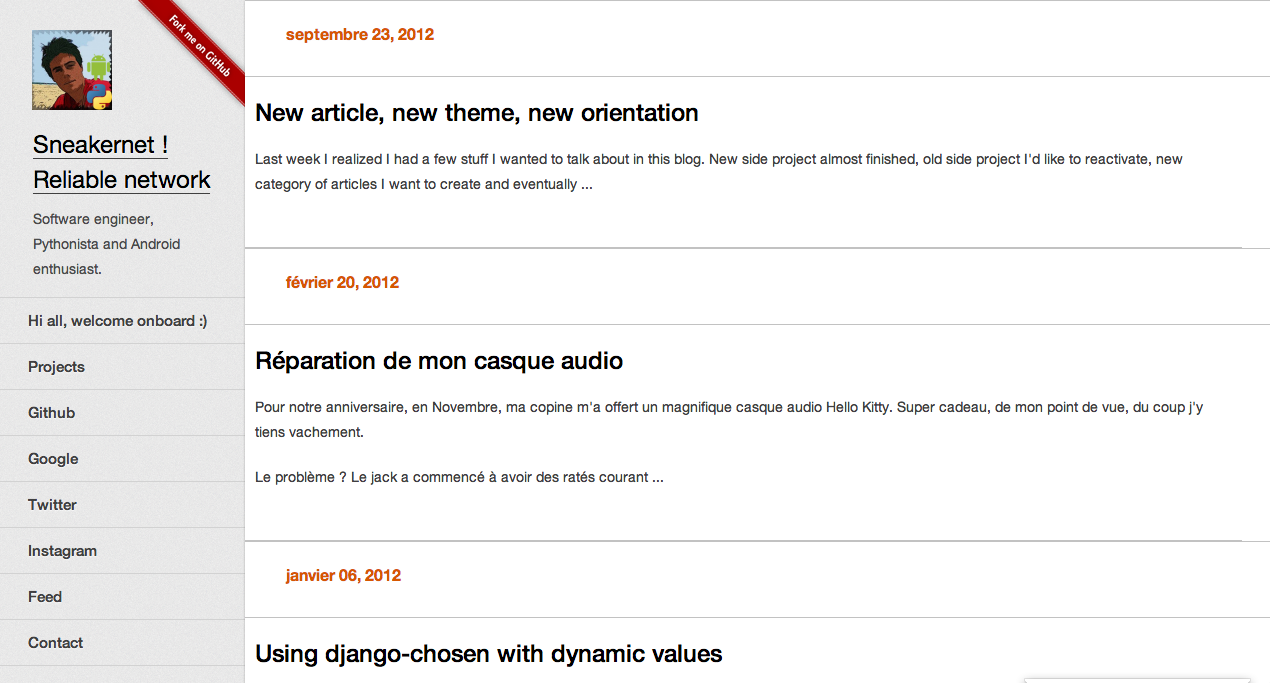
Task: Open 'New article, new theme, new orientation' post
Action: click(x=476, y=113)
